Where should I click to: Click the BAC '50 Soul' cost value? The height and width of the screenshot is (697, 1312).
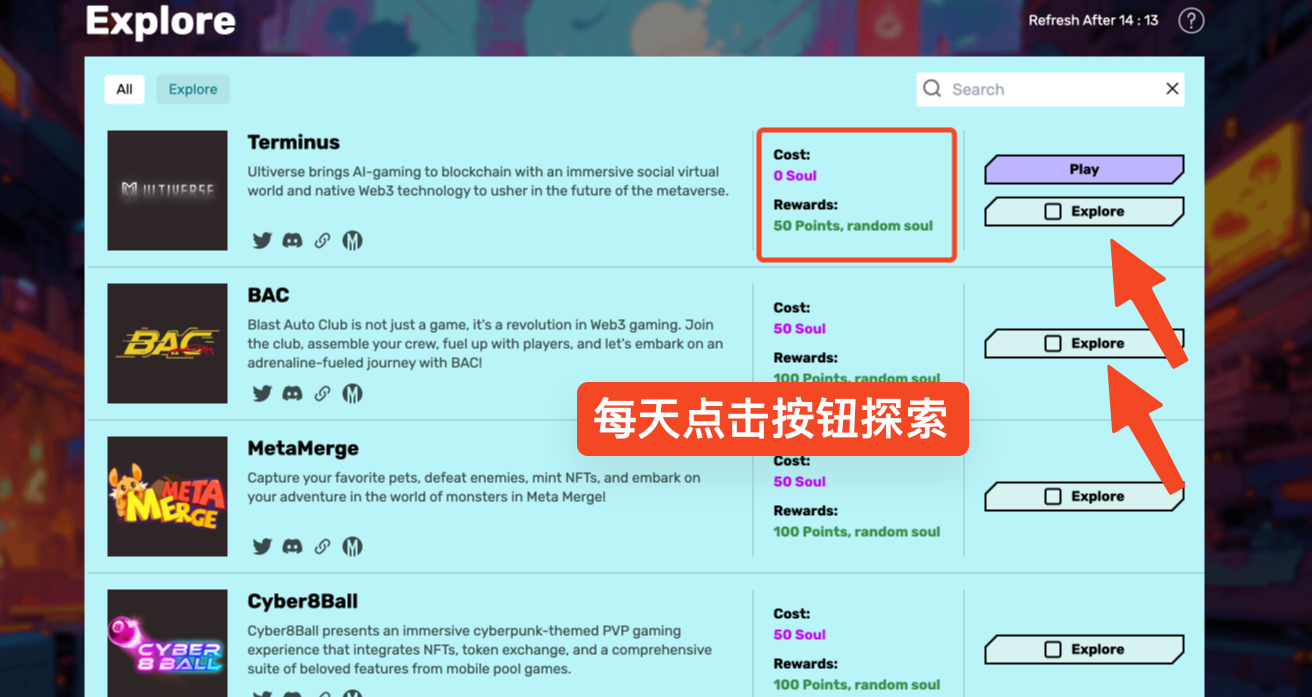(800, 328)
